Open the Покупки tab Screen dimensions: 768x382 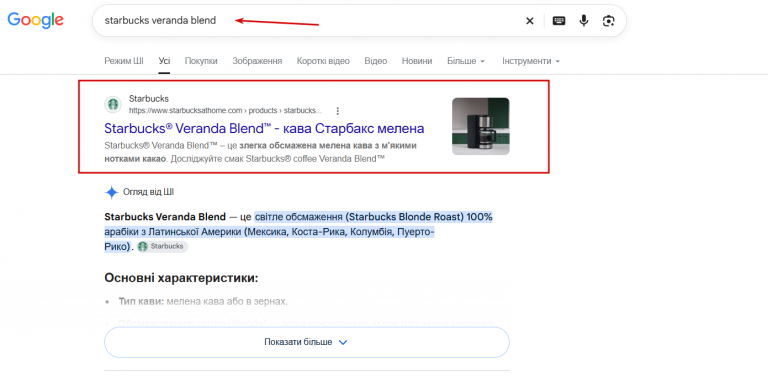tap(201, 61)
